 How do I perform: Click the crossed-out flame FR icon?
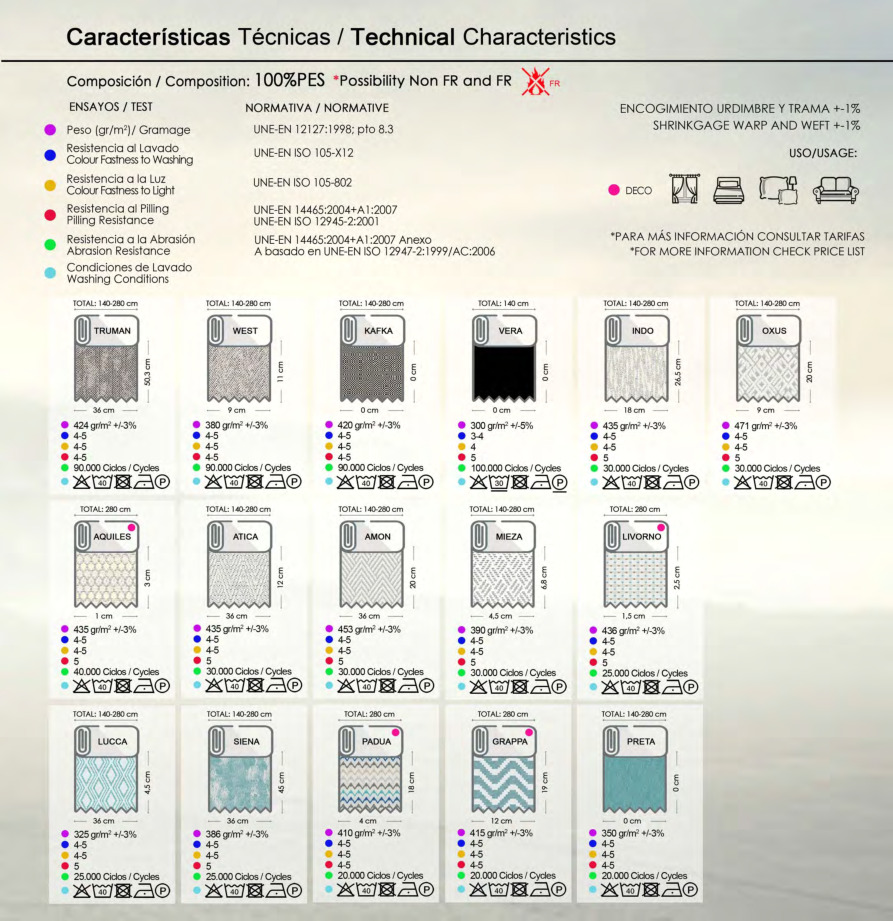535,82
